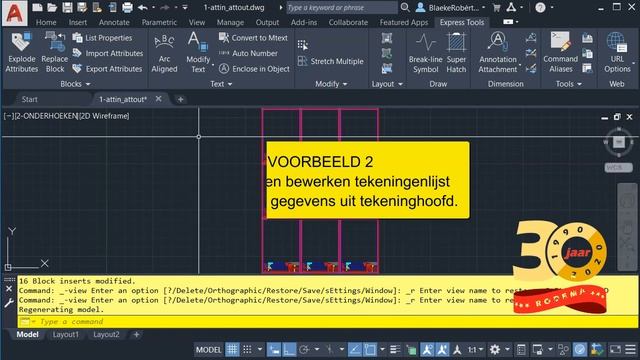
Task: Expand the Tools panel dropdown
Action: coord(568,84)
